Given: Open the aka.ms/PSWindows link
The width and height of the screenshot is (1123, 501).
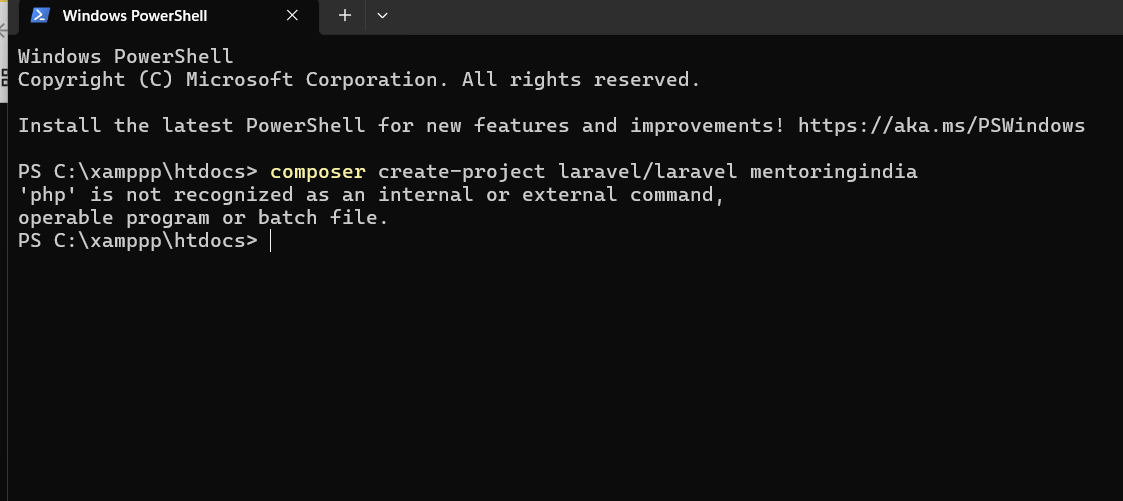Looking at the screenshot, I should (940, 126).
